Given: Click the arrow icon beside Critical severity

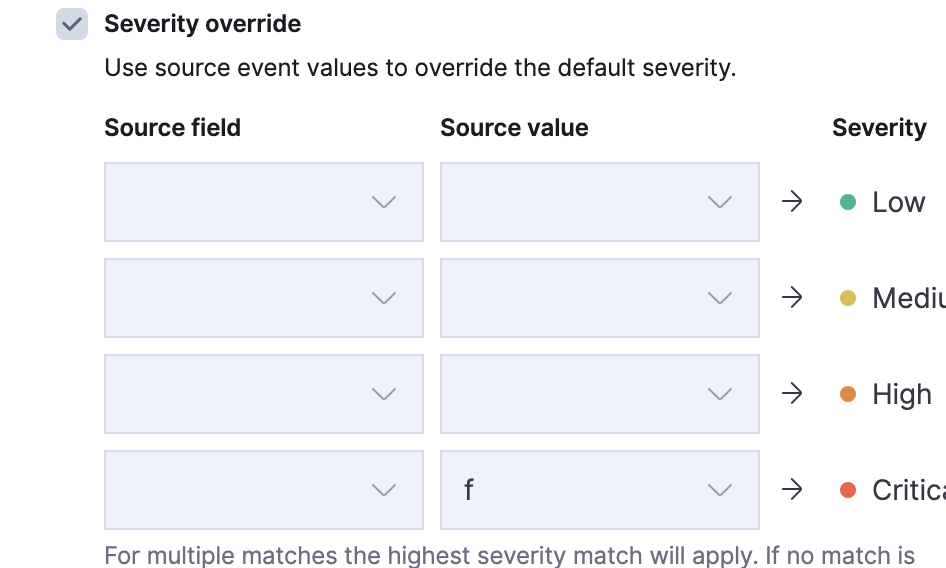Looking at the screenshot, I should (x=792, y=490).
